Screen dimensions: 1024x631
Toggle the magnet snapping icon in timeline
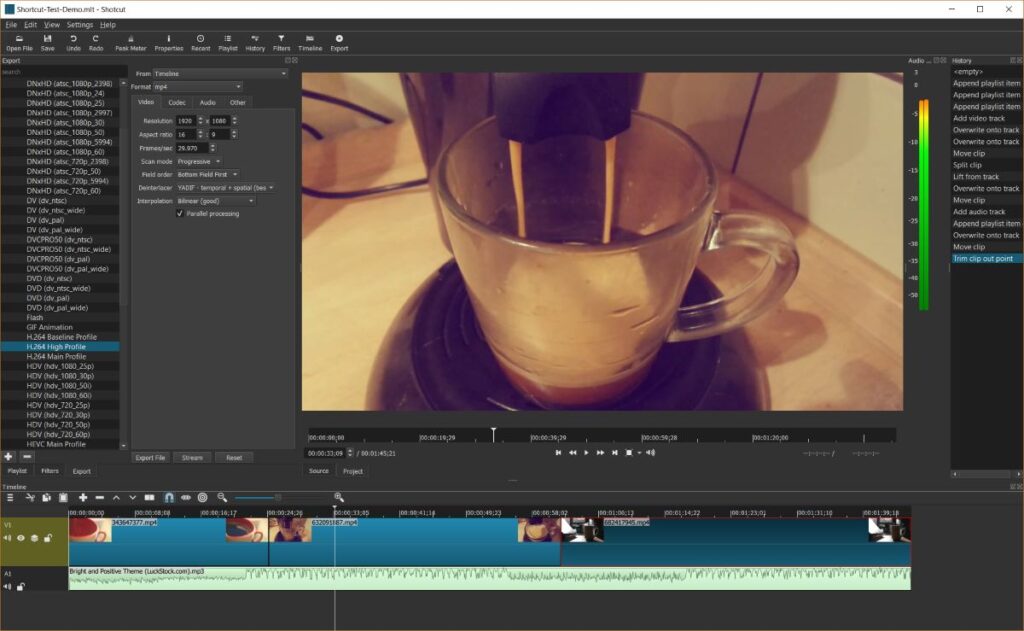168,497
